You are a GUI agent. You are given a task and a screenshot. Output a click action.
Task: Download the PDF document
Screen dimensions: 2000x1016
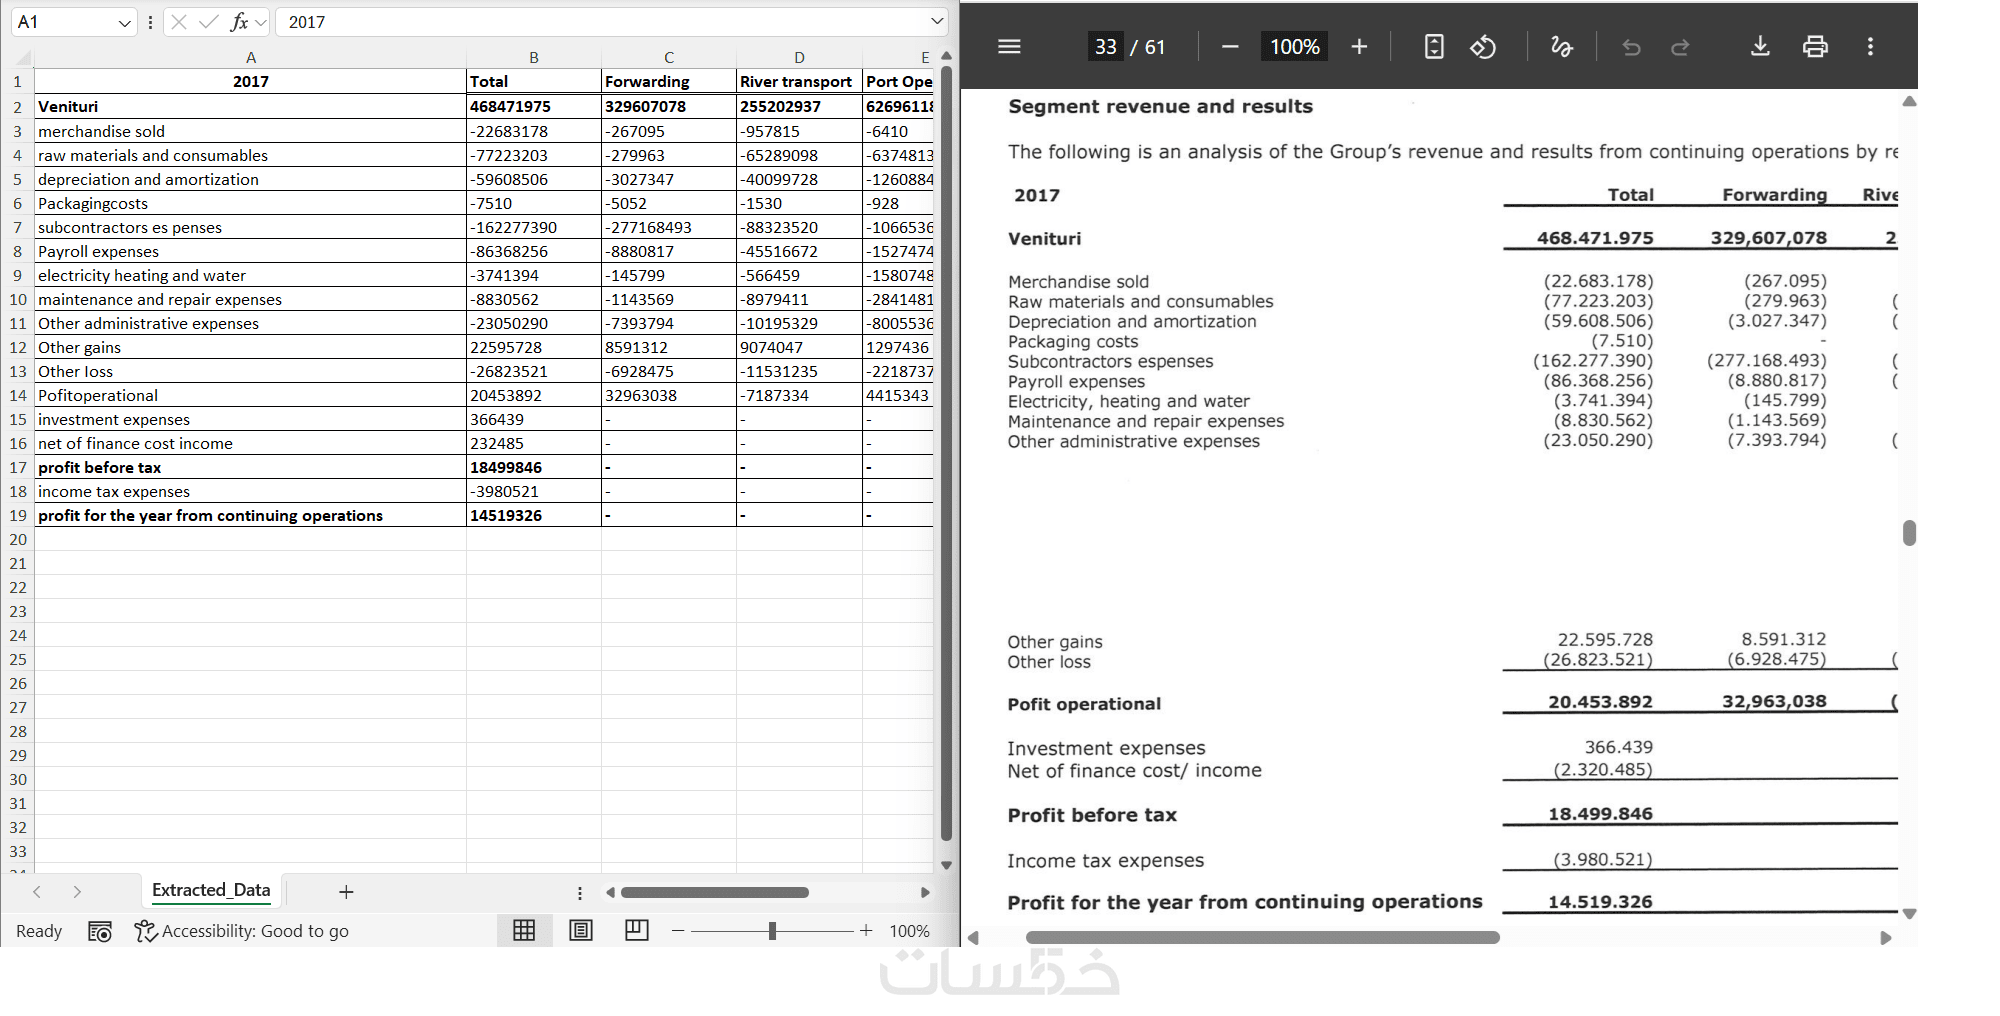[x=1761, y=46]
